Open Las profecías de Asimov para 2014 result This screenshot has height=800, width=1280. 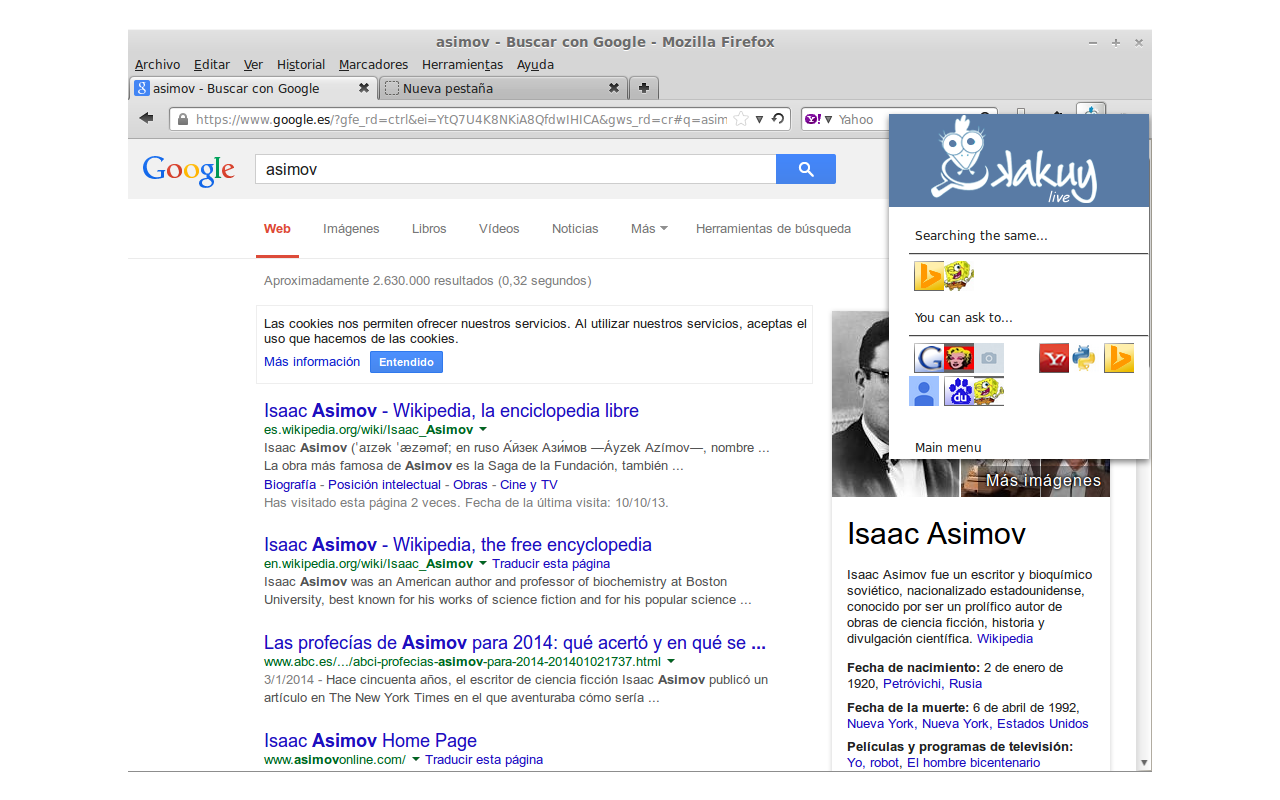point(515,643)
